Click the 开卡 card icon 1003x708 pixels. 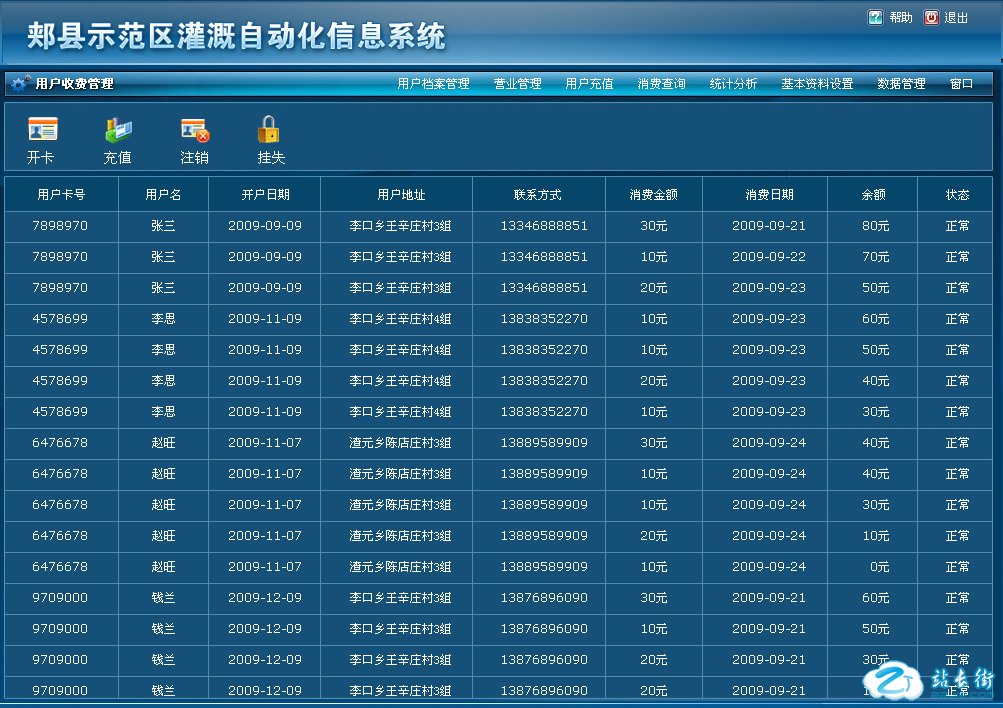click(42, 130)
